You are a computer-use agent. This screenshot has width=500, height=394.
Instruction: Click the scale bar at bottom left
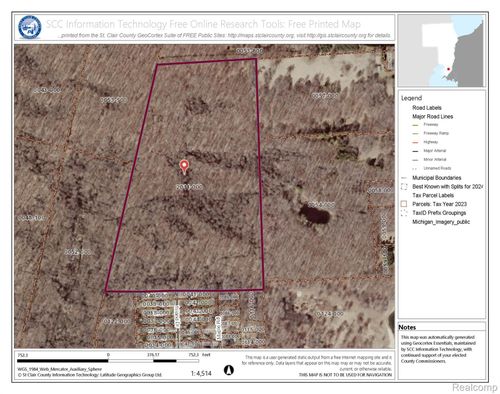pos(108,360)
